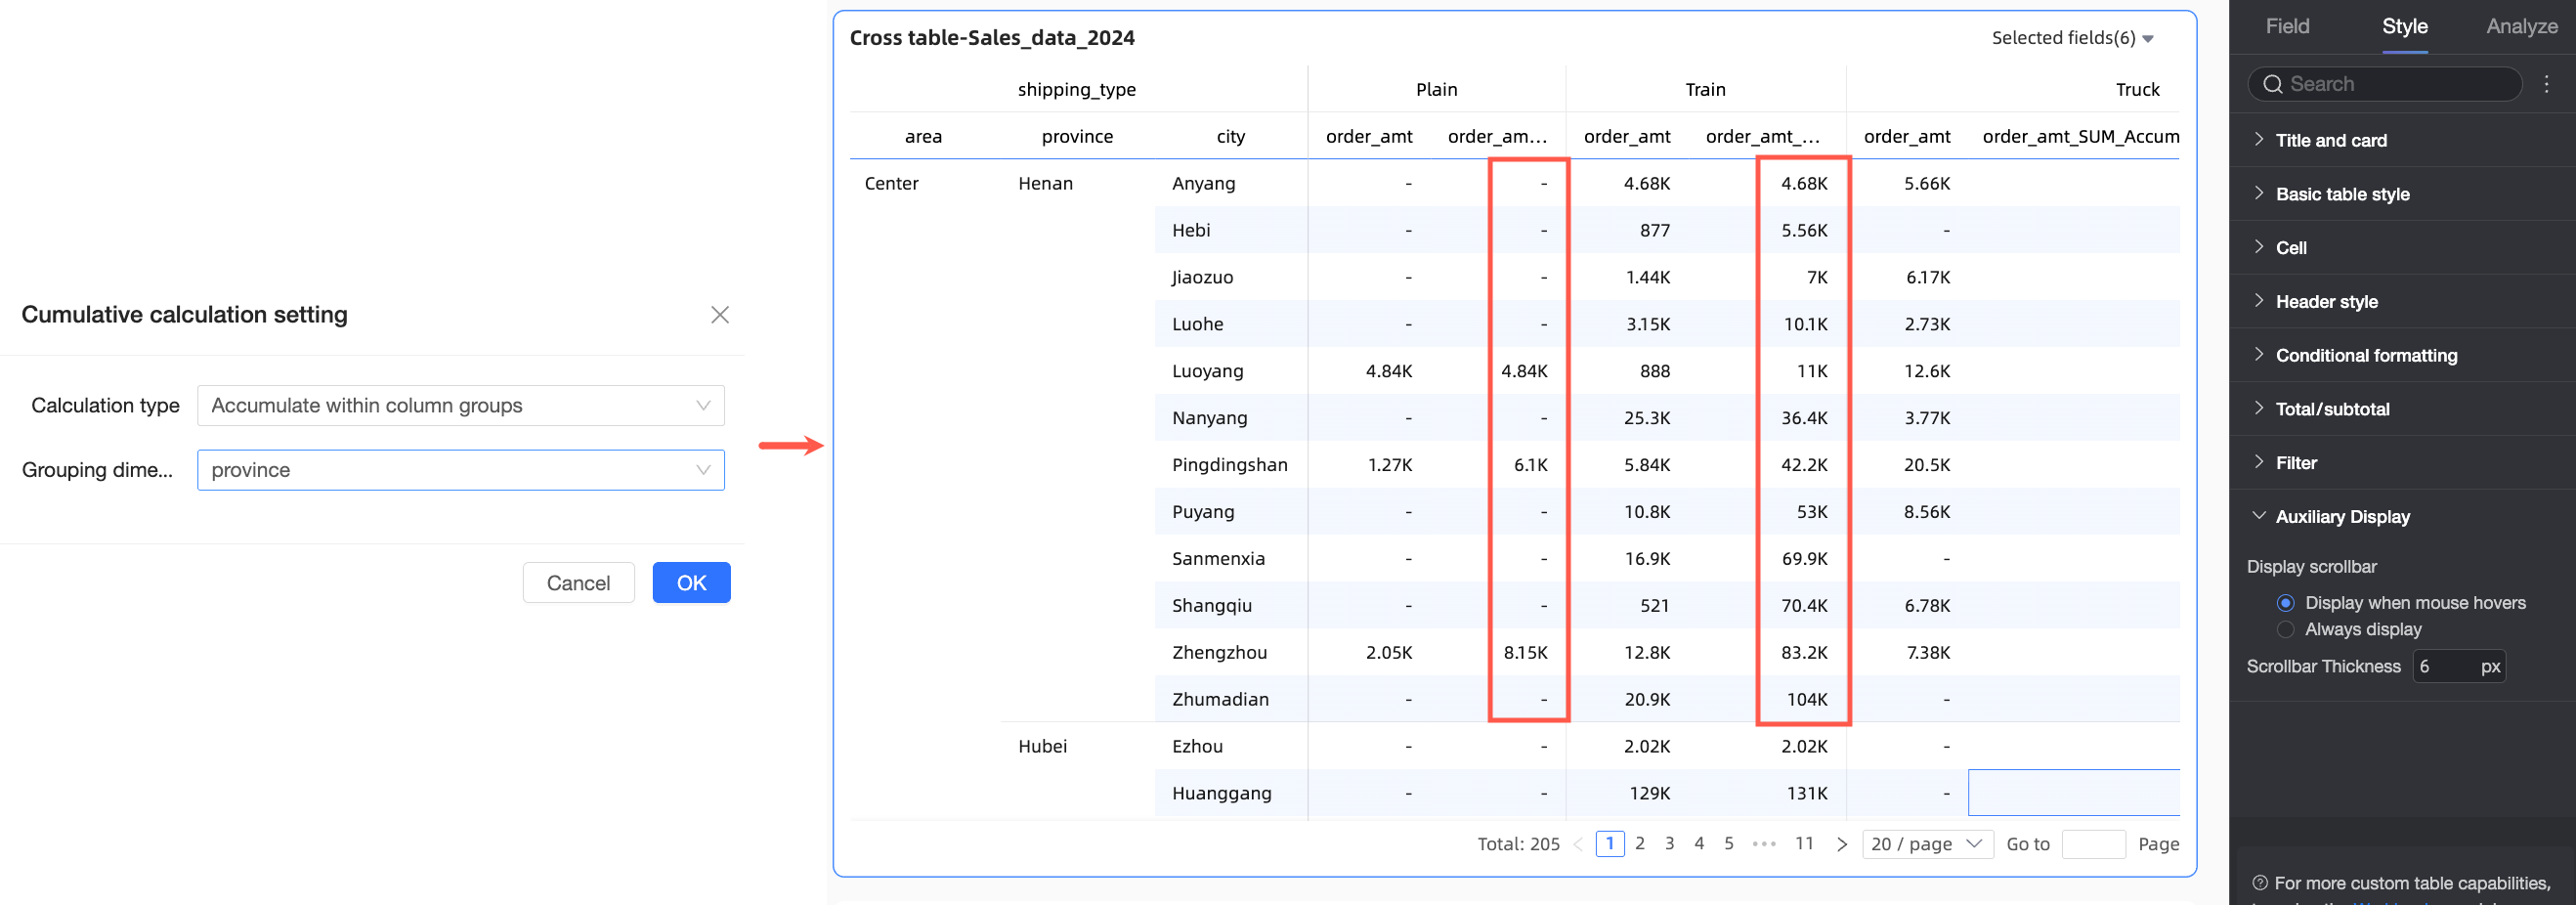Go to the next page with the arrow
Image resolution: width=2576 pixels, height=905 pixels.
point(1842,844)
